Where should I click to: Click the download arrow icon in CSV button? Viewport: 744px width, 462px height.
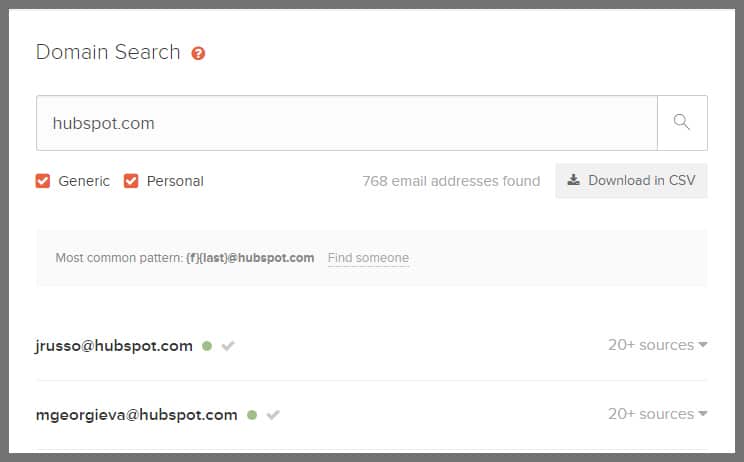(x=573, y=181)
